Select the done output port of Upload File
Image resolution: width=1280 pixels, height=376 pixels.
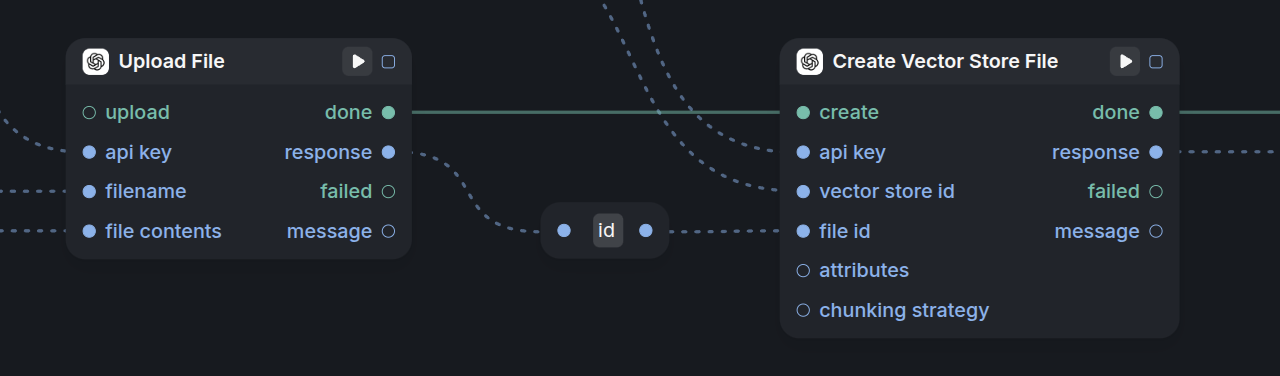(x=388, y=112)
